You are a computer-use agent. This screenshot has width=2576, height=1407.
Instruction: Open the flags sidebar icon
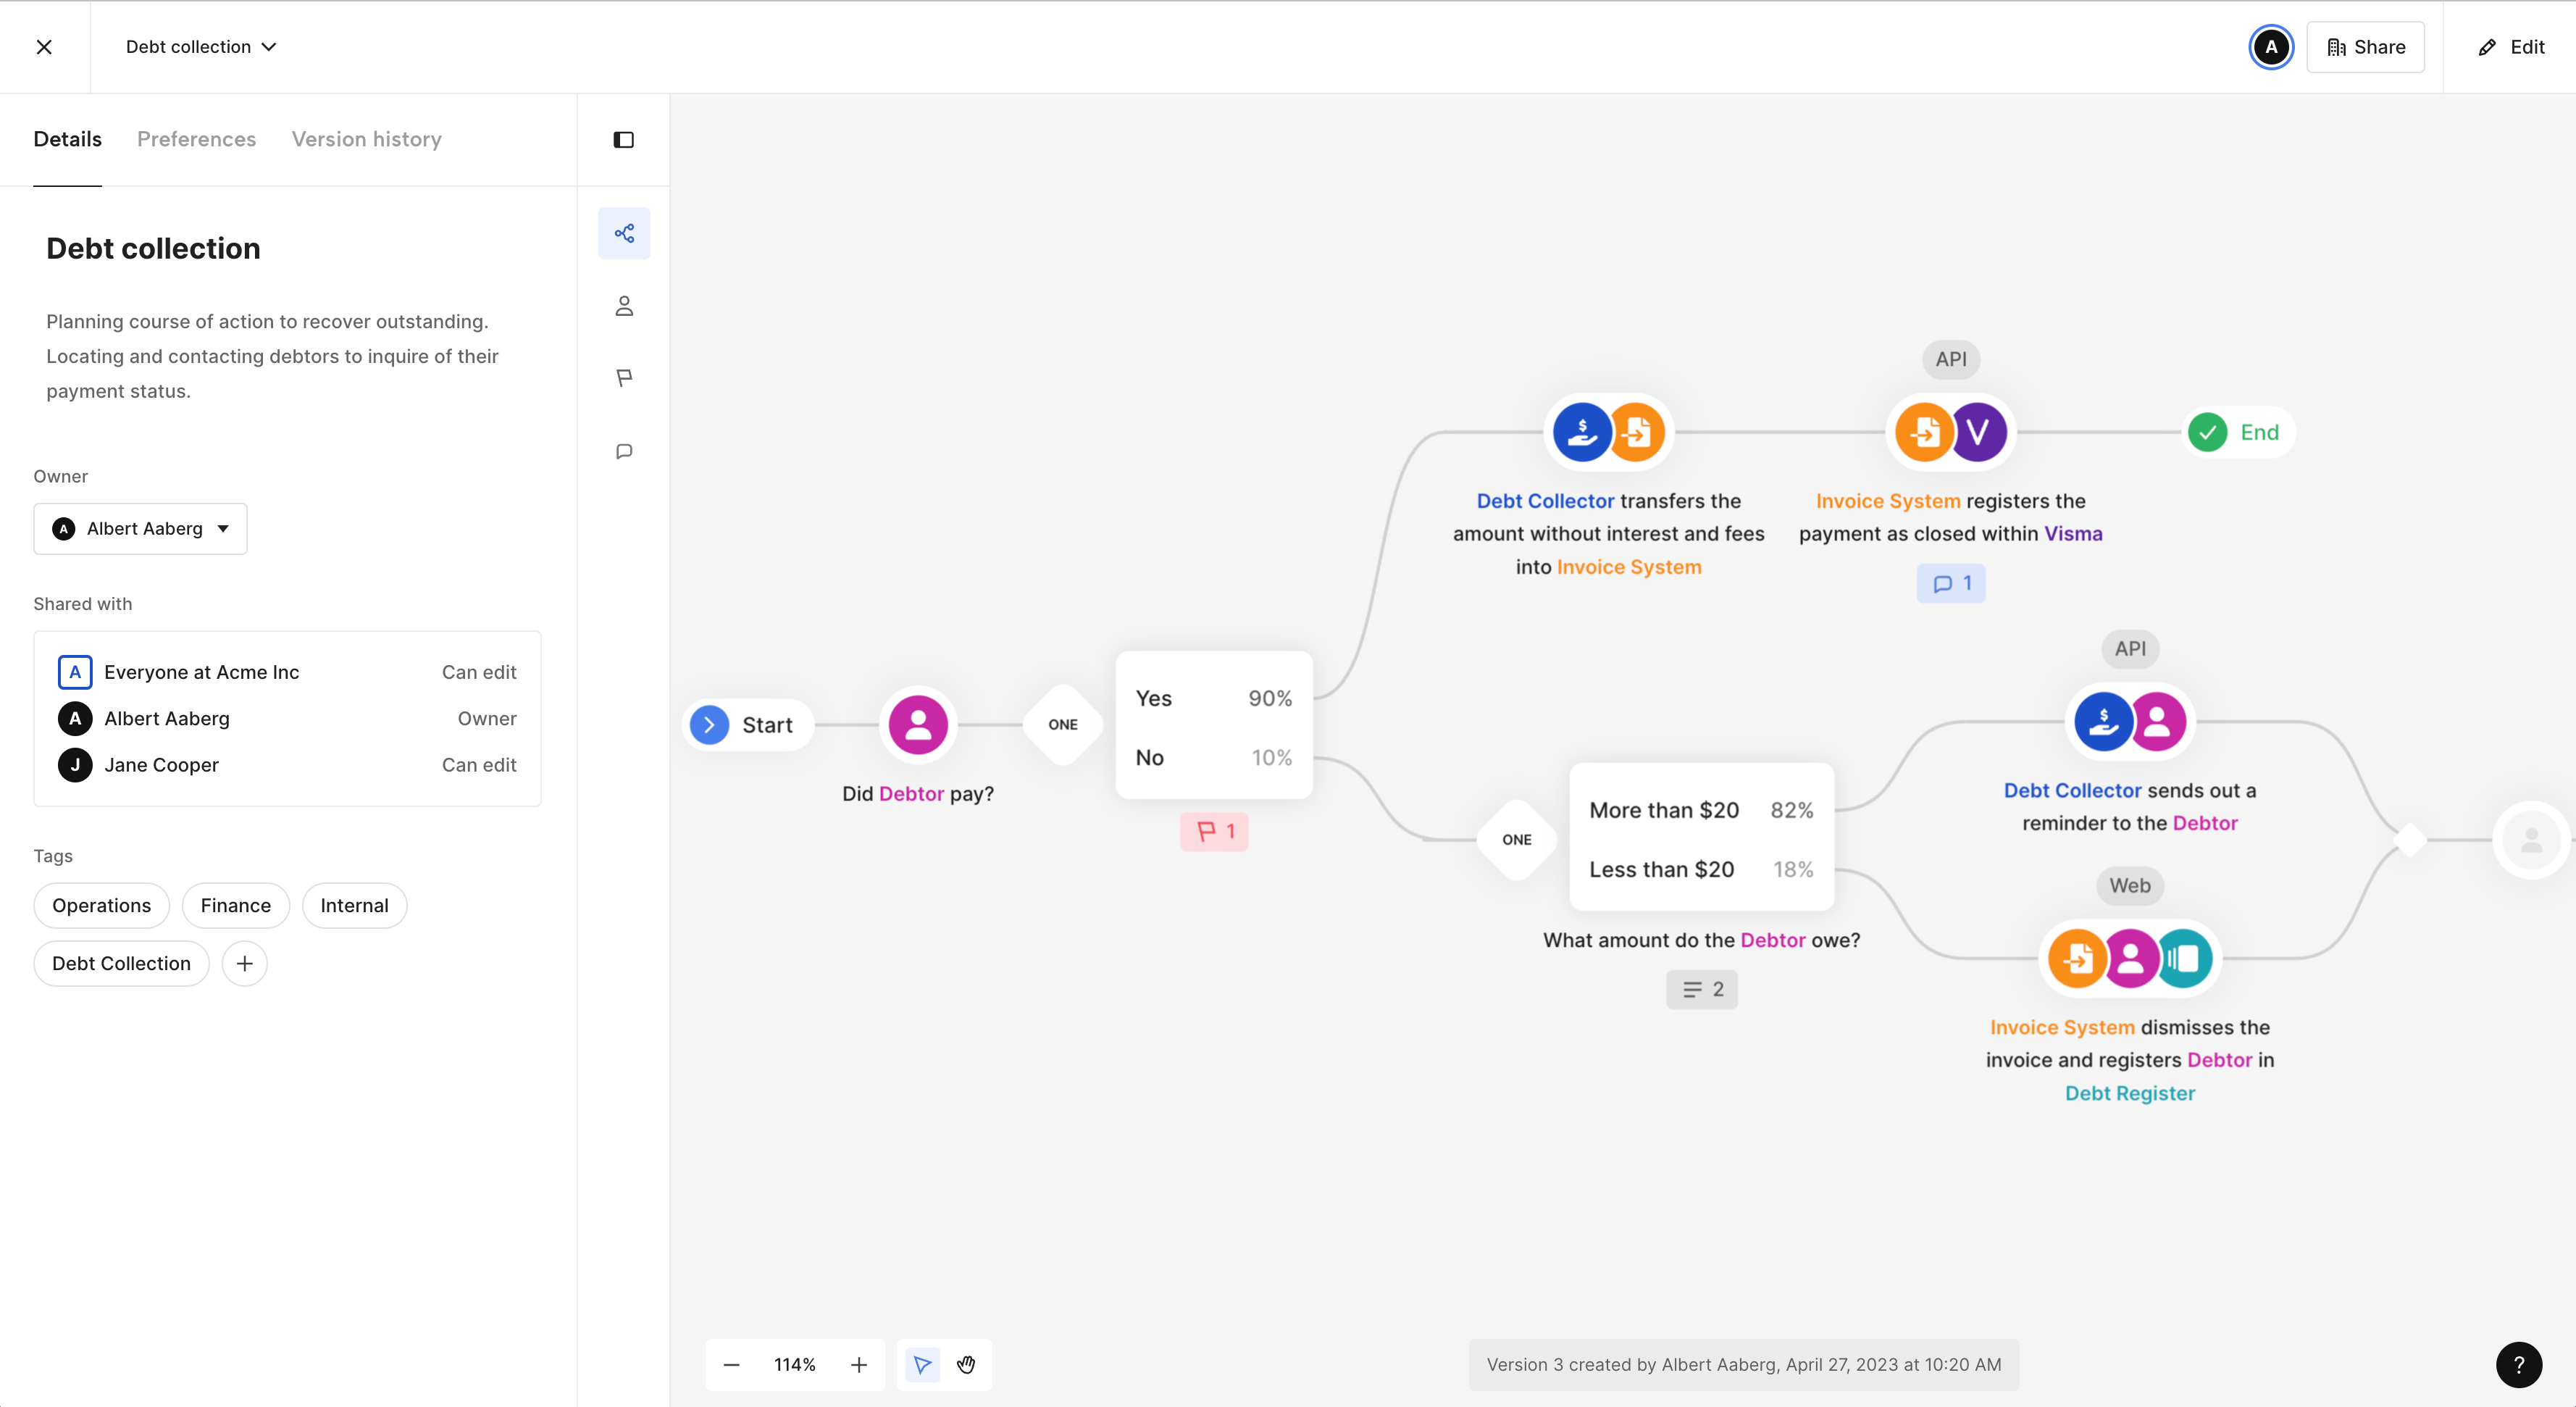click(624, 378)
